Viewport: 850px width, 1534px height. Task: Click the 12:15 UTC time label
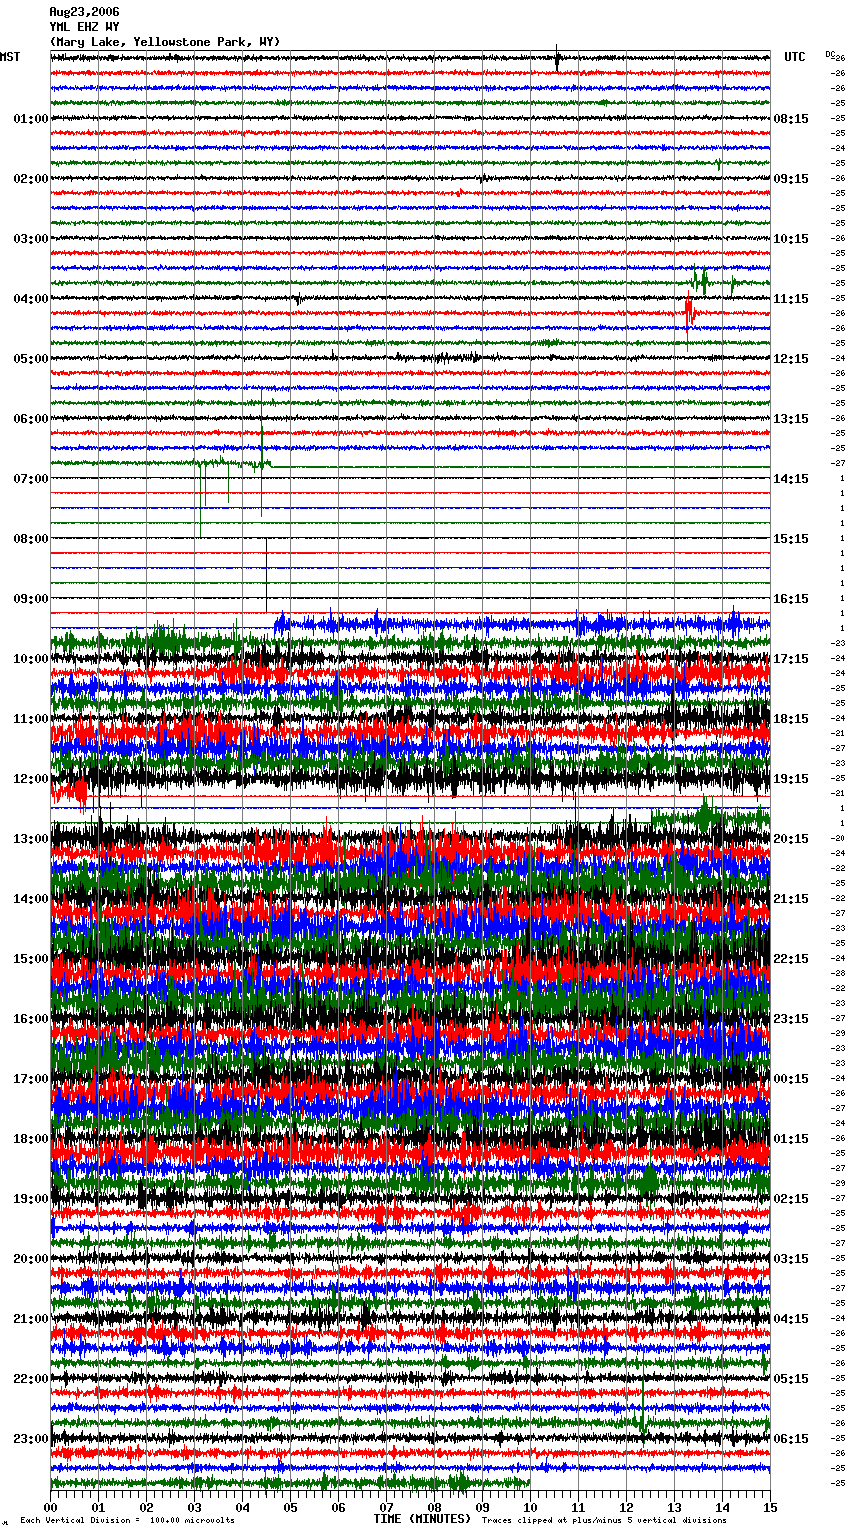pos(791,359)
